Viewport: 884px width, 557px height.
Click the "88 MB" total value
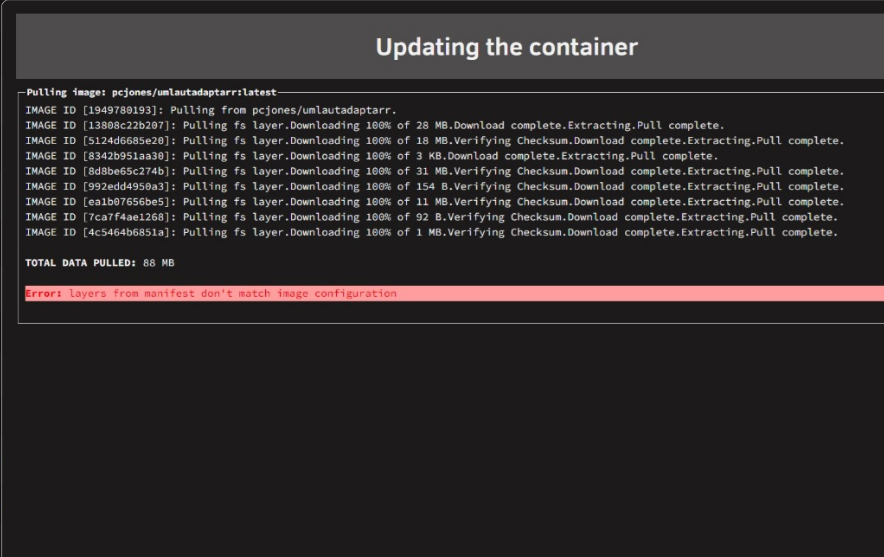coord(158,263)
